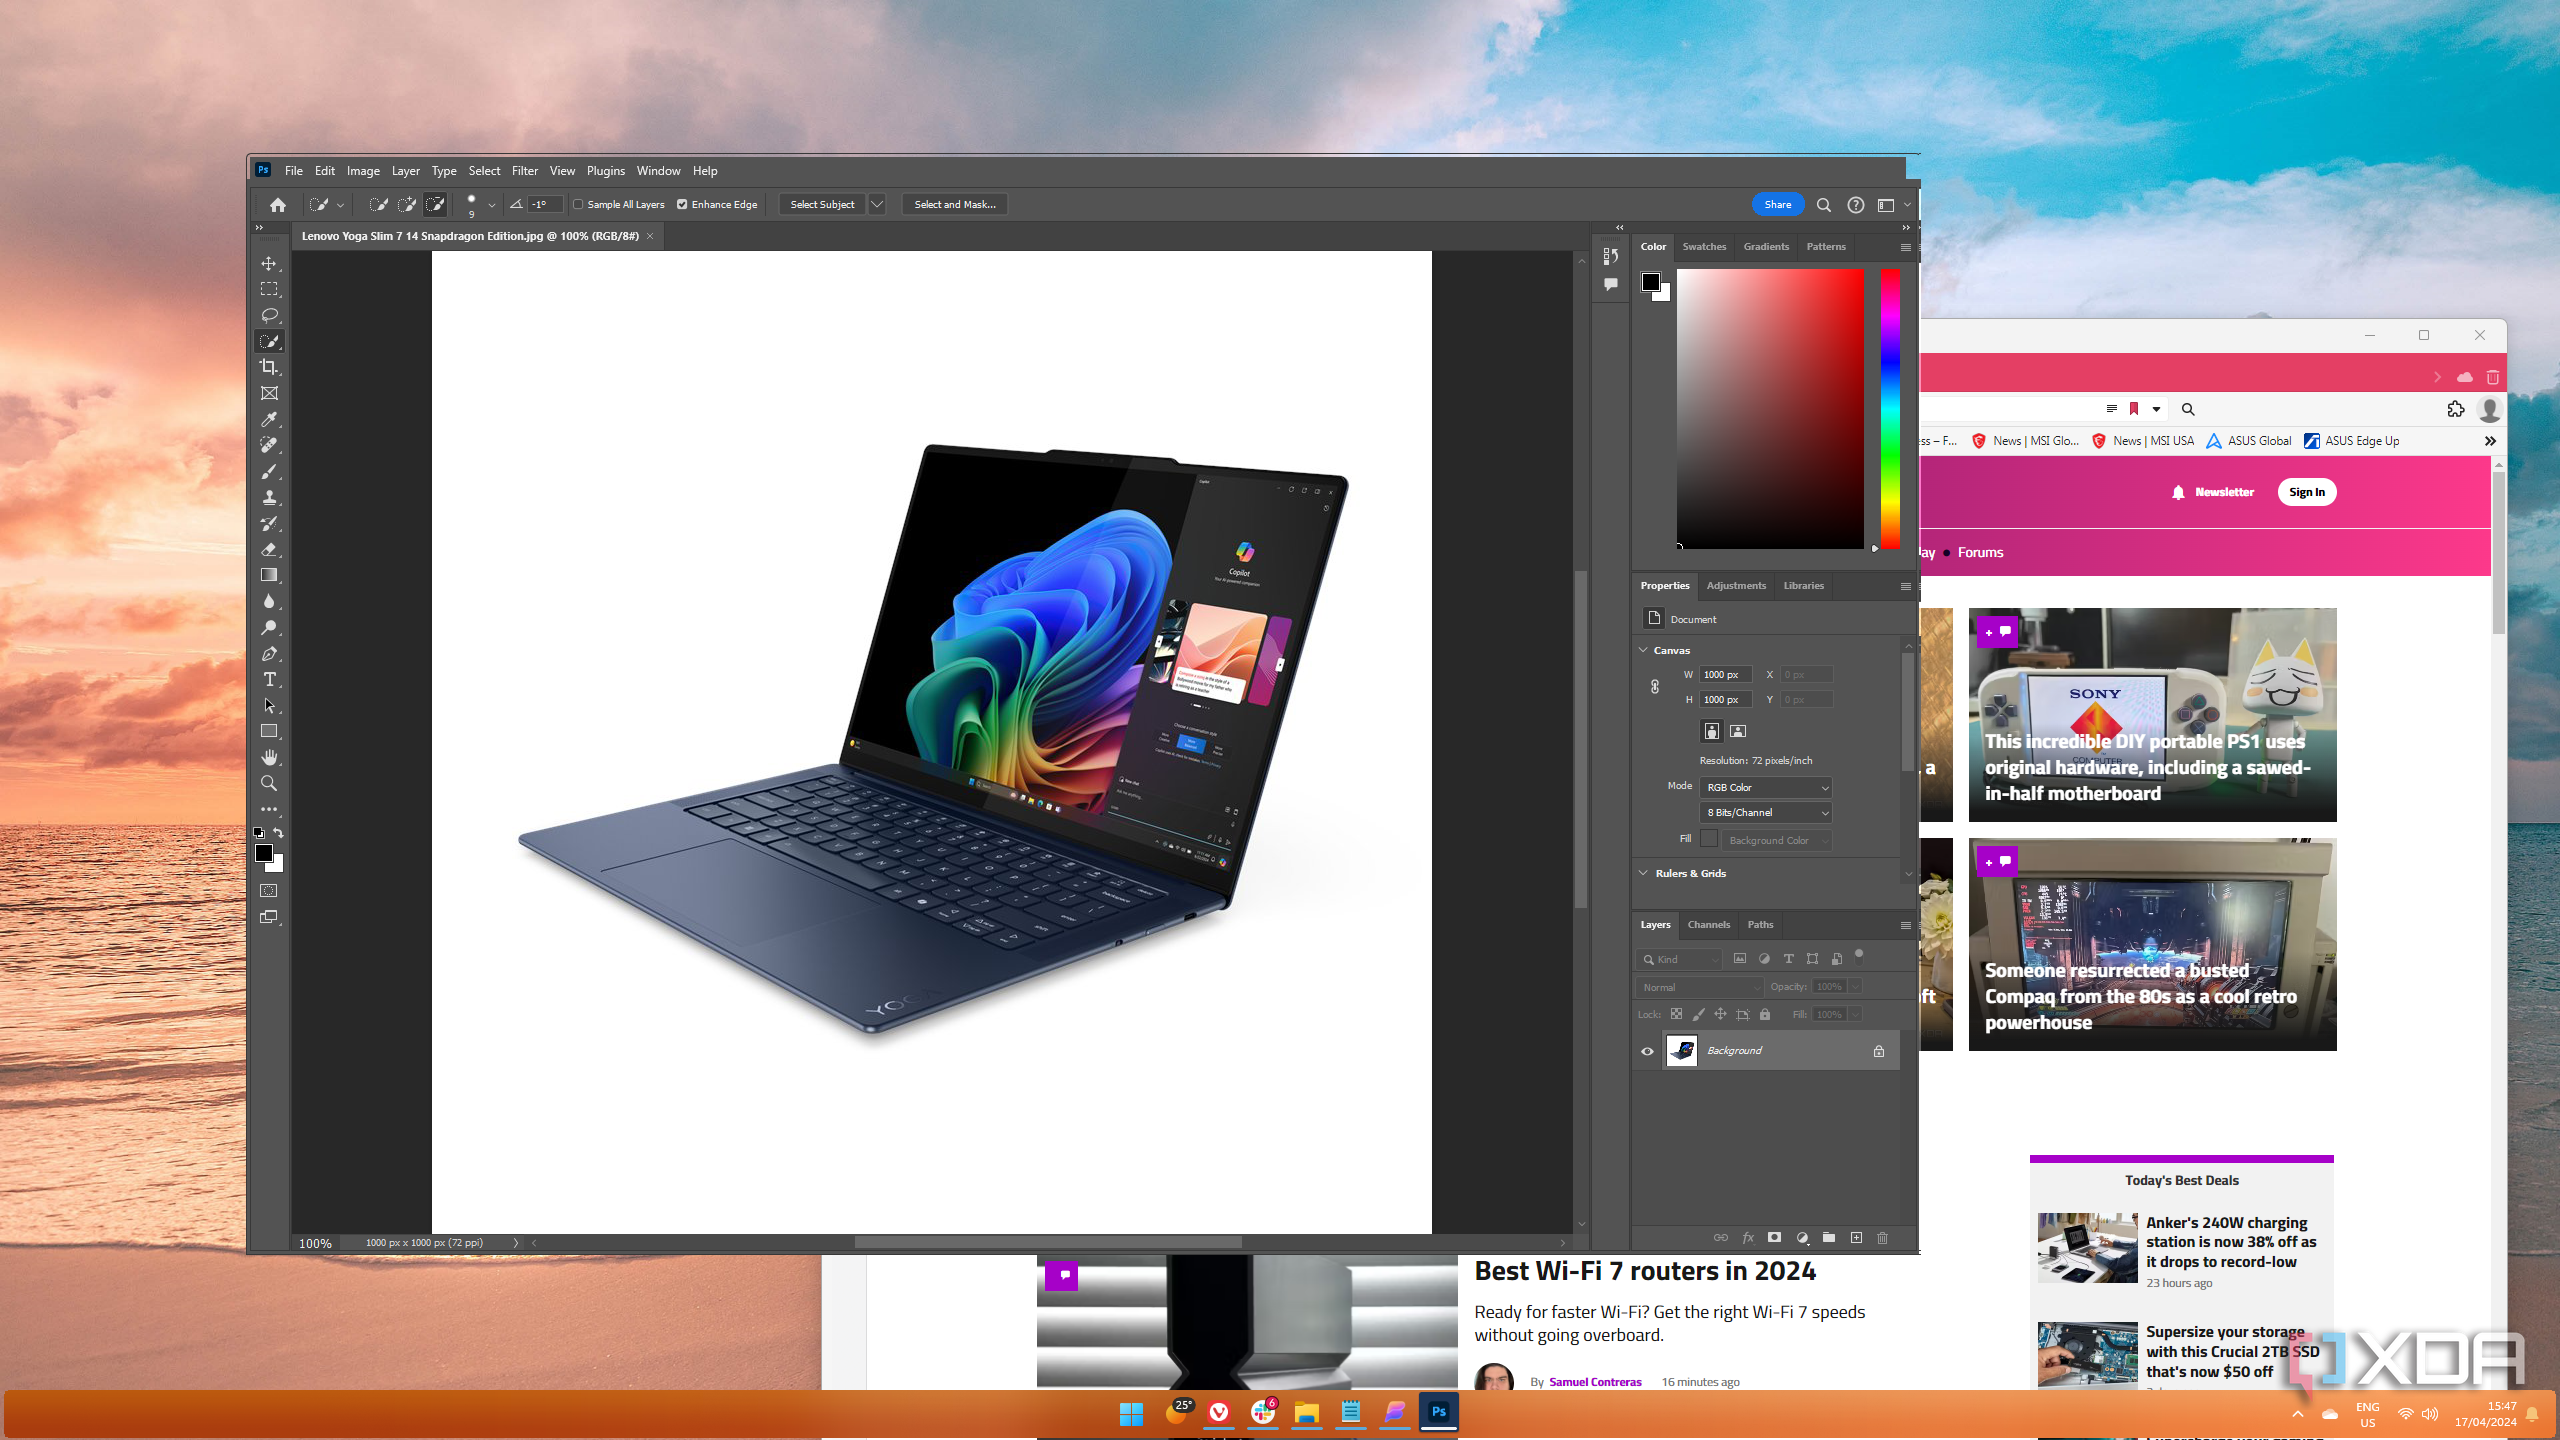Screen dimensions: 2560x1440
Task: Open Photoshop search magnifier icon
Action: pos(1823,205)
